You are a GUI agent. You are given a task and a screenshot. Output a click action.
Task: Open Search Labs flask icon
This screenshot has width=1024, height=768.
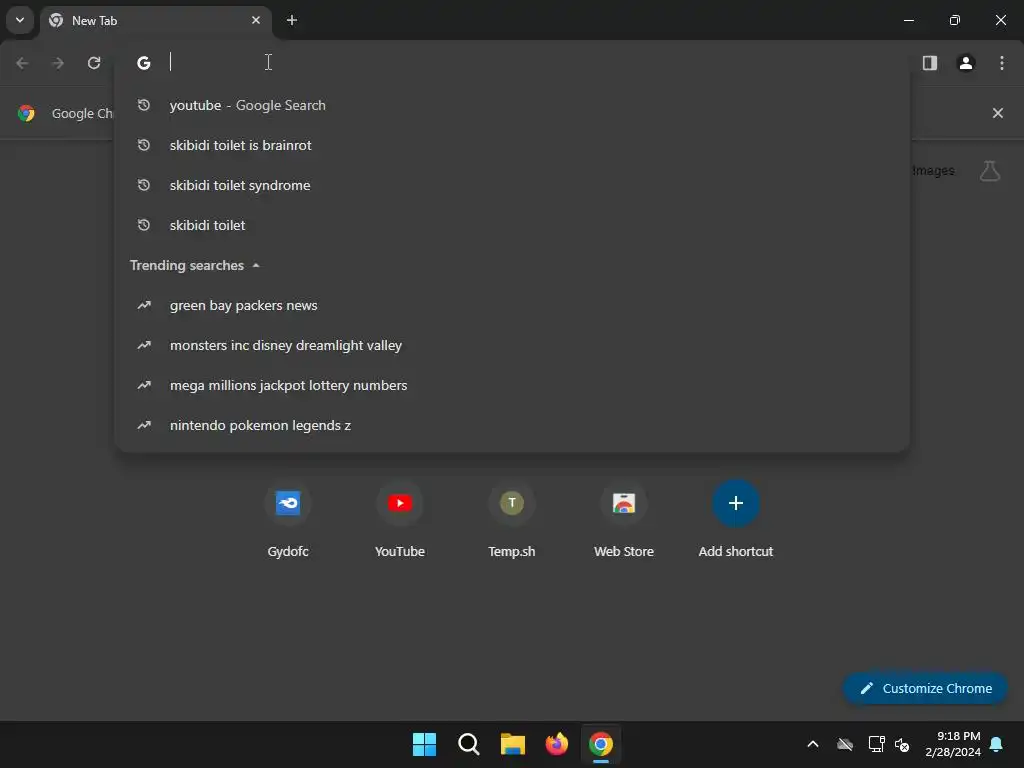coord(990,171)
